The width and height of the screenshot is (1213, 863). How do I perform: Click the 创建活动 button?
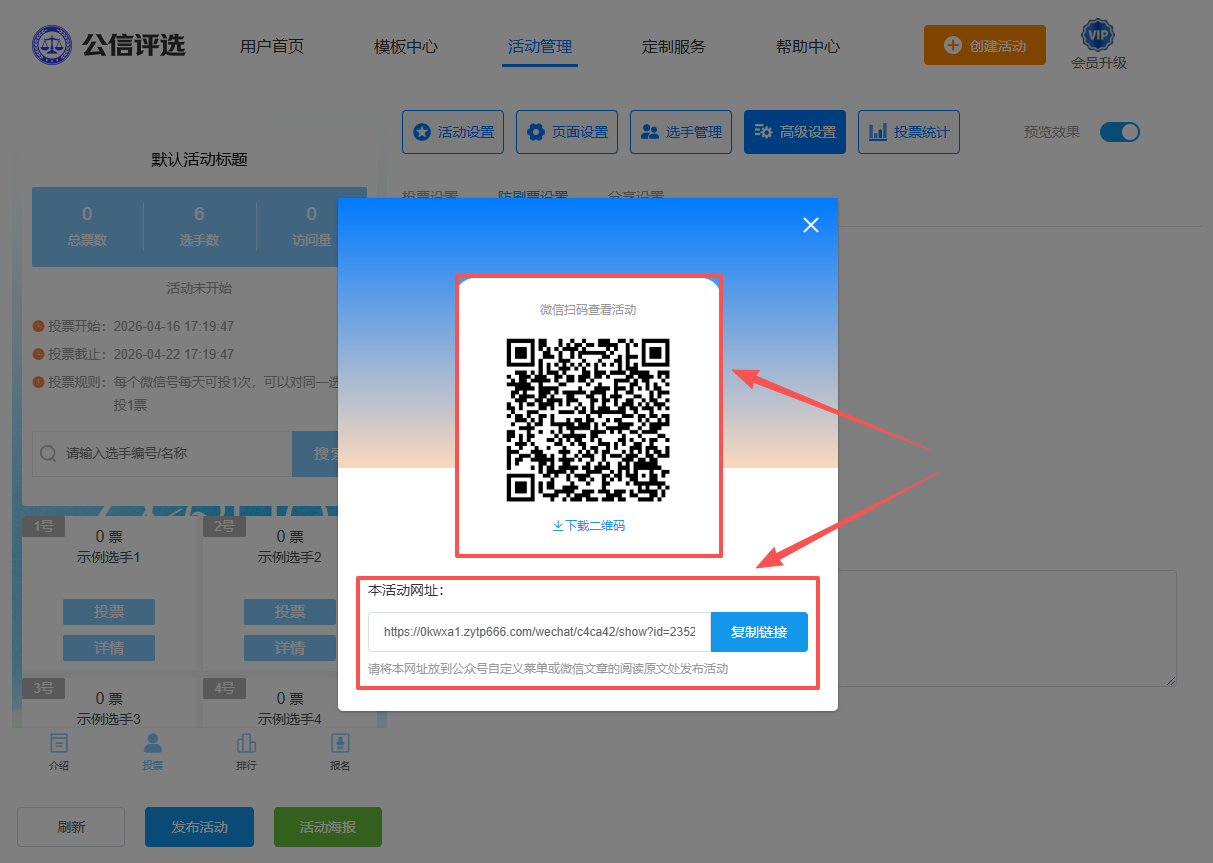pyautogui.click(x=985, y=45)
